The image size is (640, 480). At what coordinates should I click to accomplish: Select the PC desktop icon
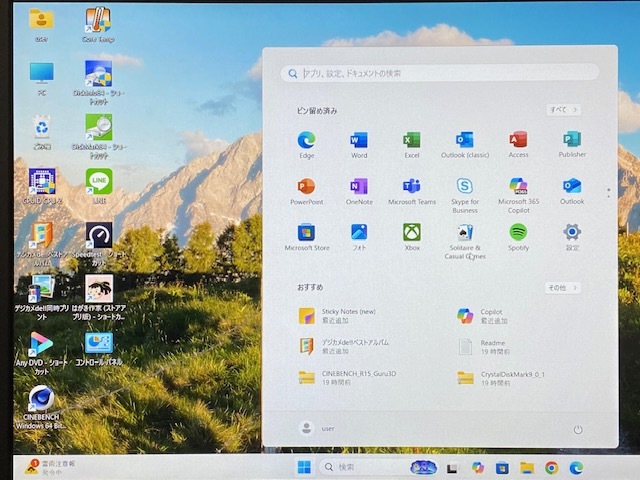[x=42, y=78]
